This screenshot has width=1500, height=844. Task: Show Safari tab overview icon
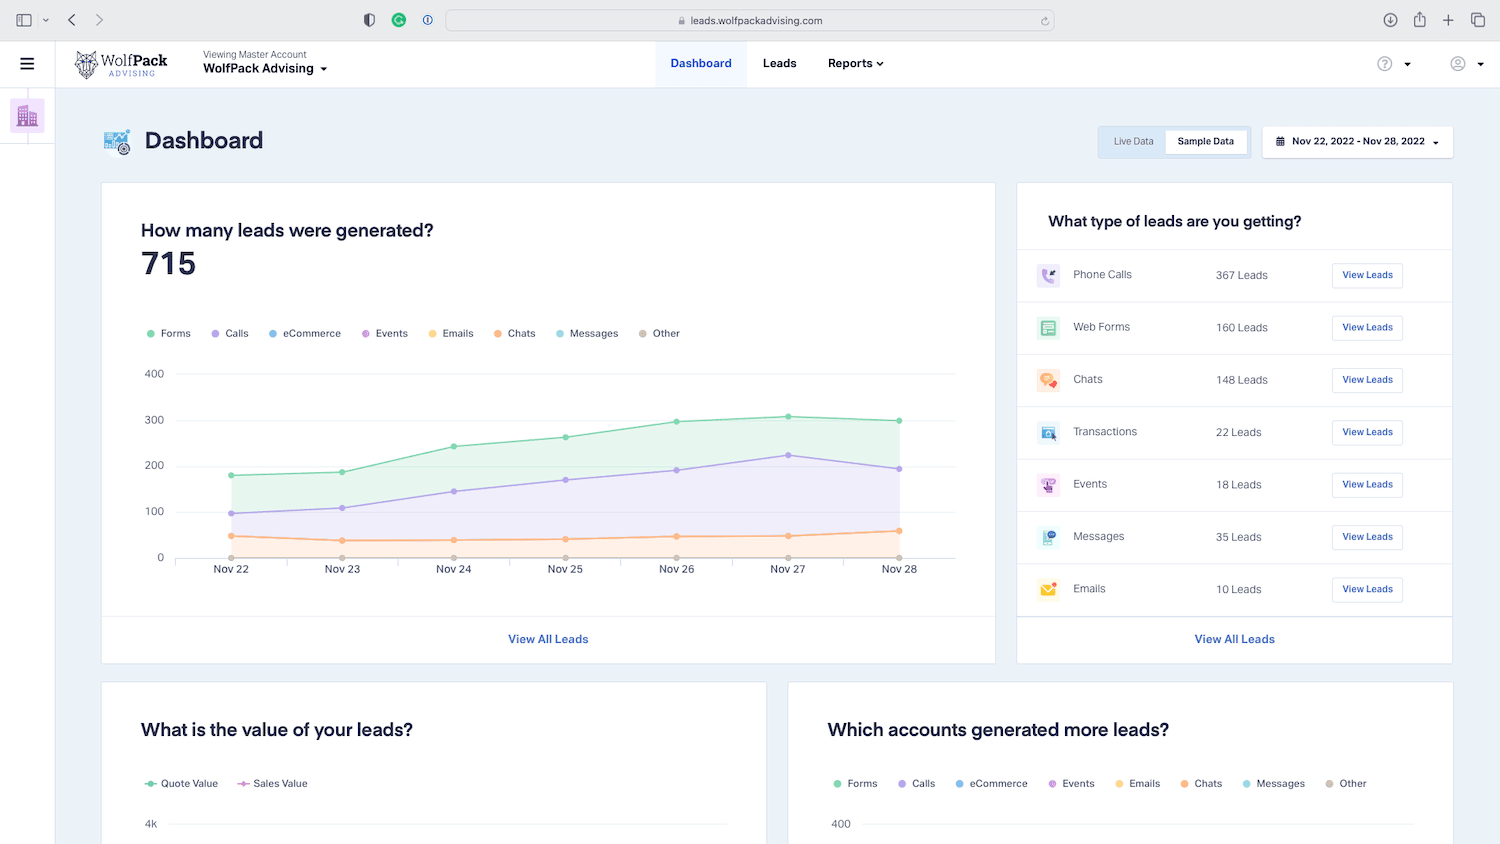point(1478,20)
